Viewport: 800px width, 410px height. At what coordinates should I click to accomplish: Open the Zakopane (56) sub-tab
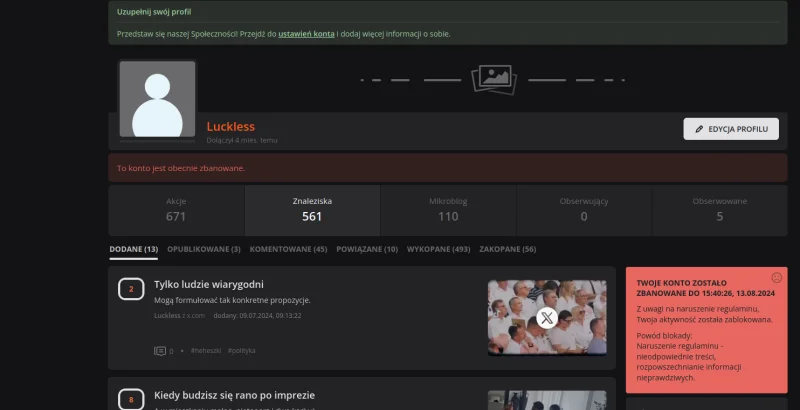pyautogui.click(x=507, y=249)
